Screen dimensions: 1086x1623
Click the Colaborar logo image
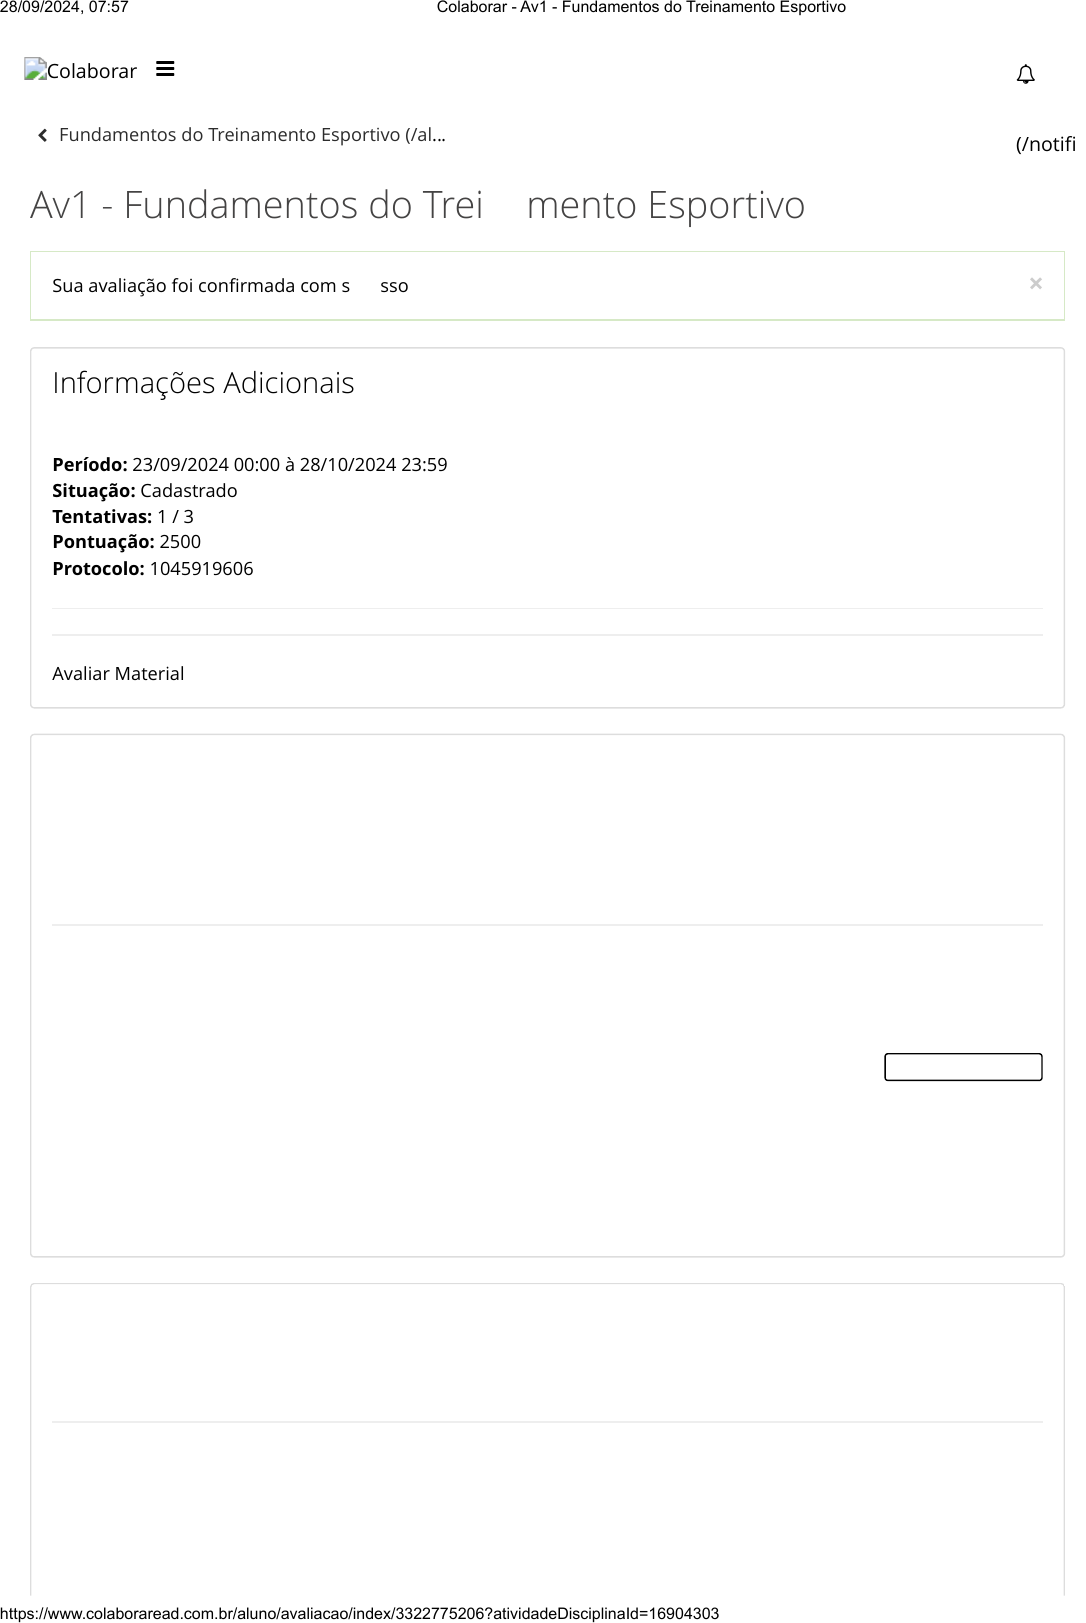coord(80,71)
